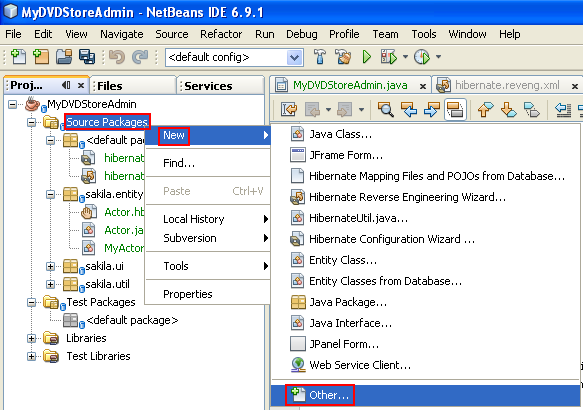583x410 pixels.
Task: Run the project with green arrow
Action: point(367,57)
